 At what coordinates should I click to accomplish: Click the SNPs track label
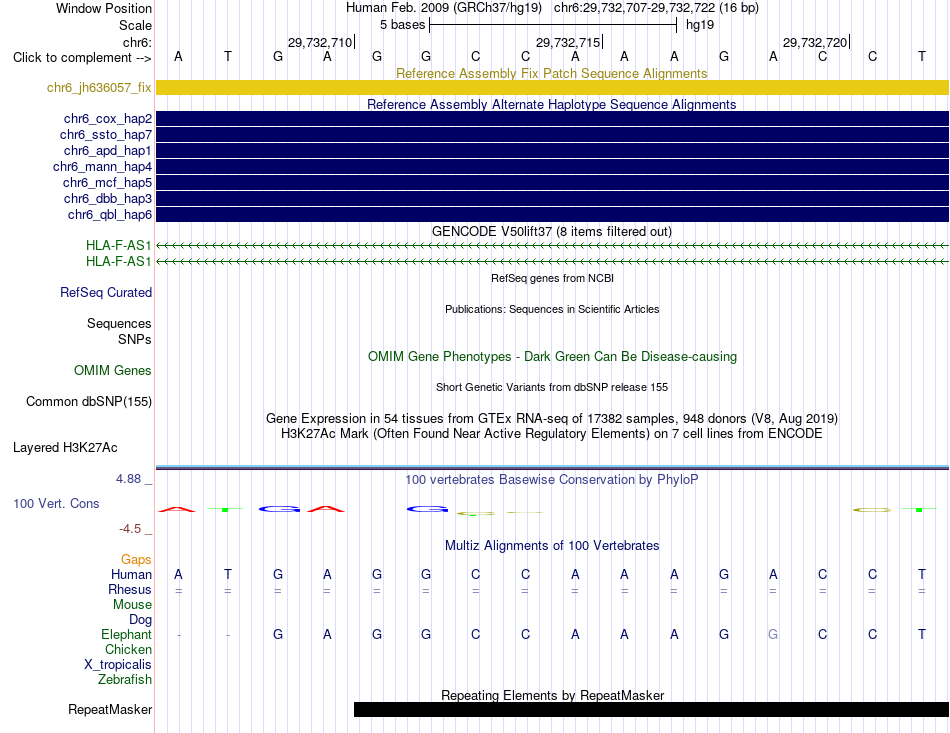click(x=135, y=339)
